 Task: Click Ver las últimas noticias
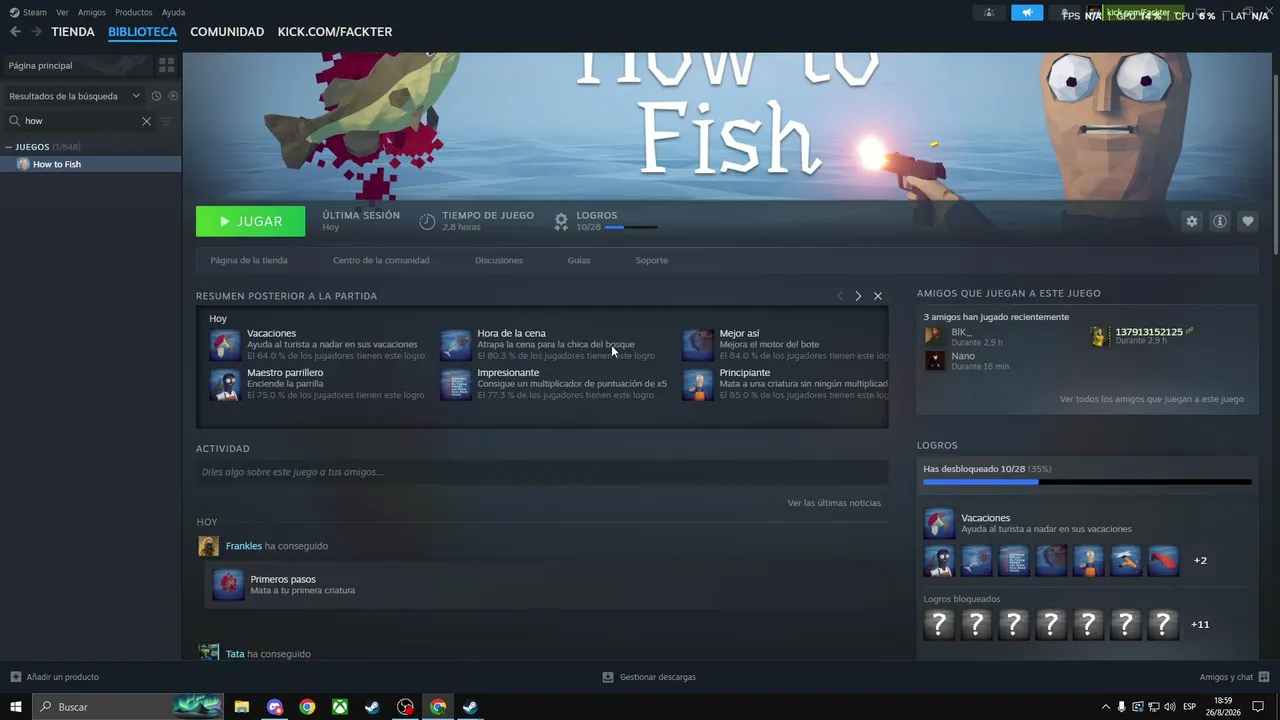pyautogui.click(x=834, y=503)
